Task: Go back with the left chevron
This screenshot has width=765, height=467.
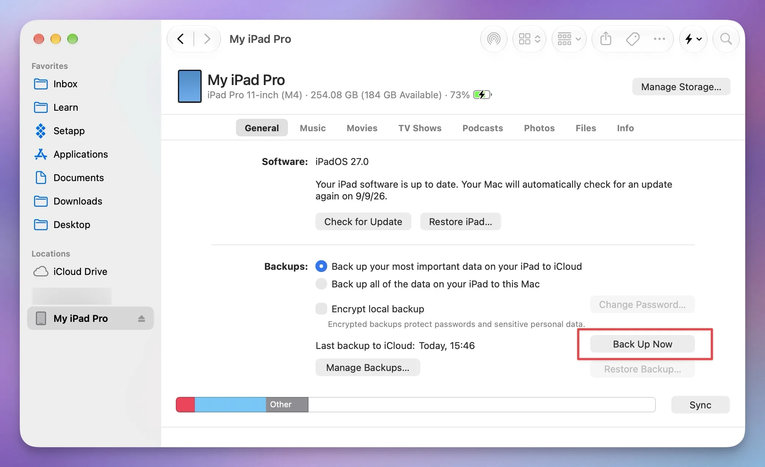Action: [x=181, y=39]
